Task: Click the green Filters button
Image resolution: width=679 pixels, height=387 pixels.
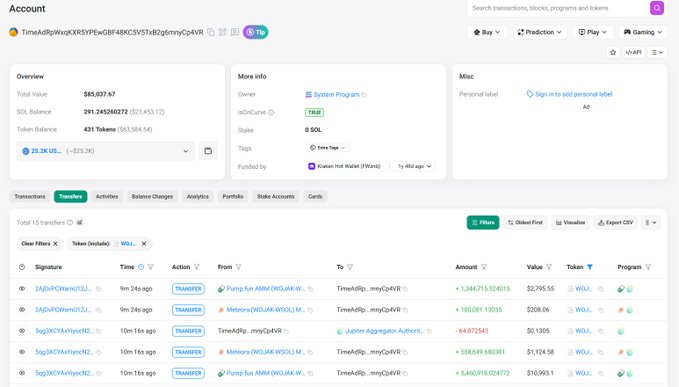Action: click(x=483, y=223)
